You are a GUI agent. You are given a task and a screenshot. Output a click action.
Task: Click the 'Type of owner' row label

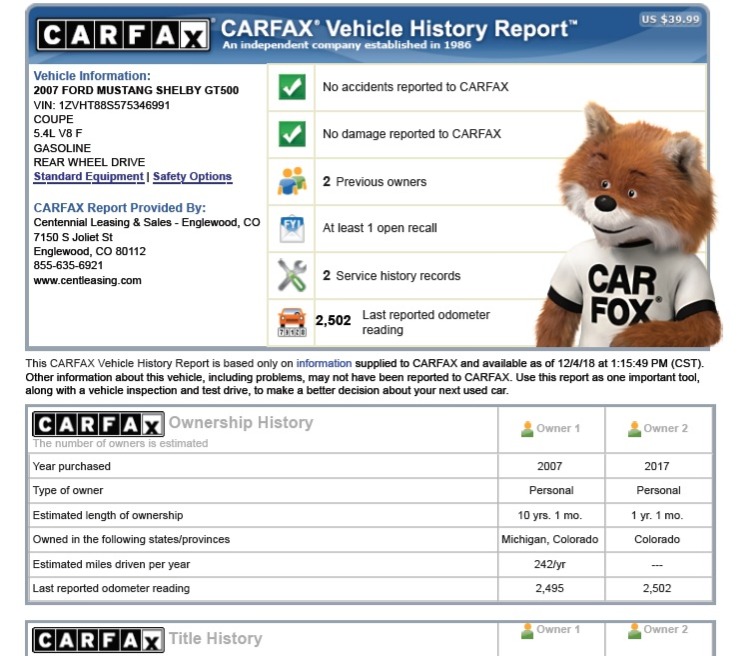point(68,490)
